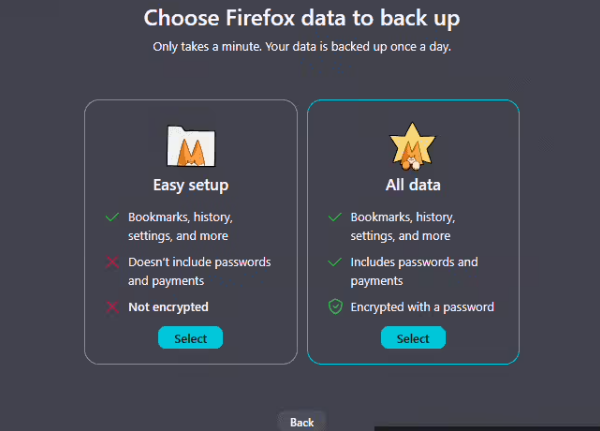Click the green shield encryption icon
The width and height of the screenshot is (600, 431).
pyautogui.click(x=335, y=307)
